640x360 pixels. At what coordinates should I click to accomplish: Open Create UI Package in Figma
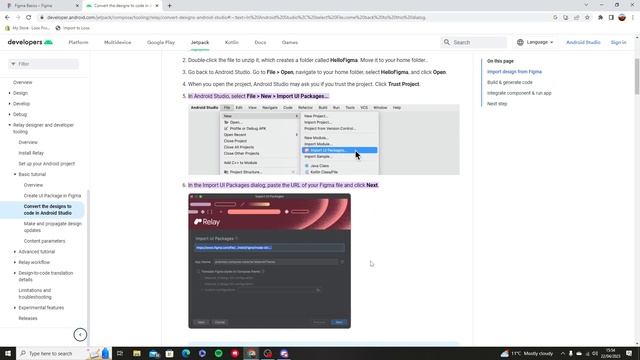pos(52,196)
